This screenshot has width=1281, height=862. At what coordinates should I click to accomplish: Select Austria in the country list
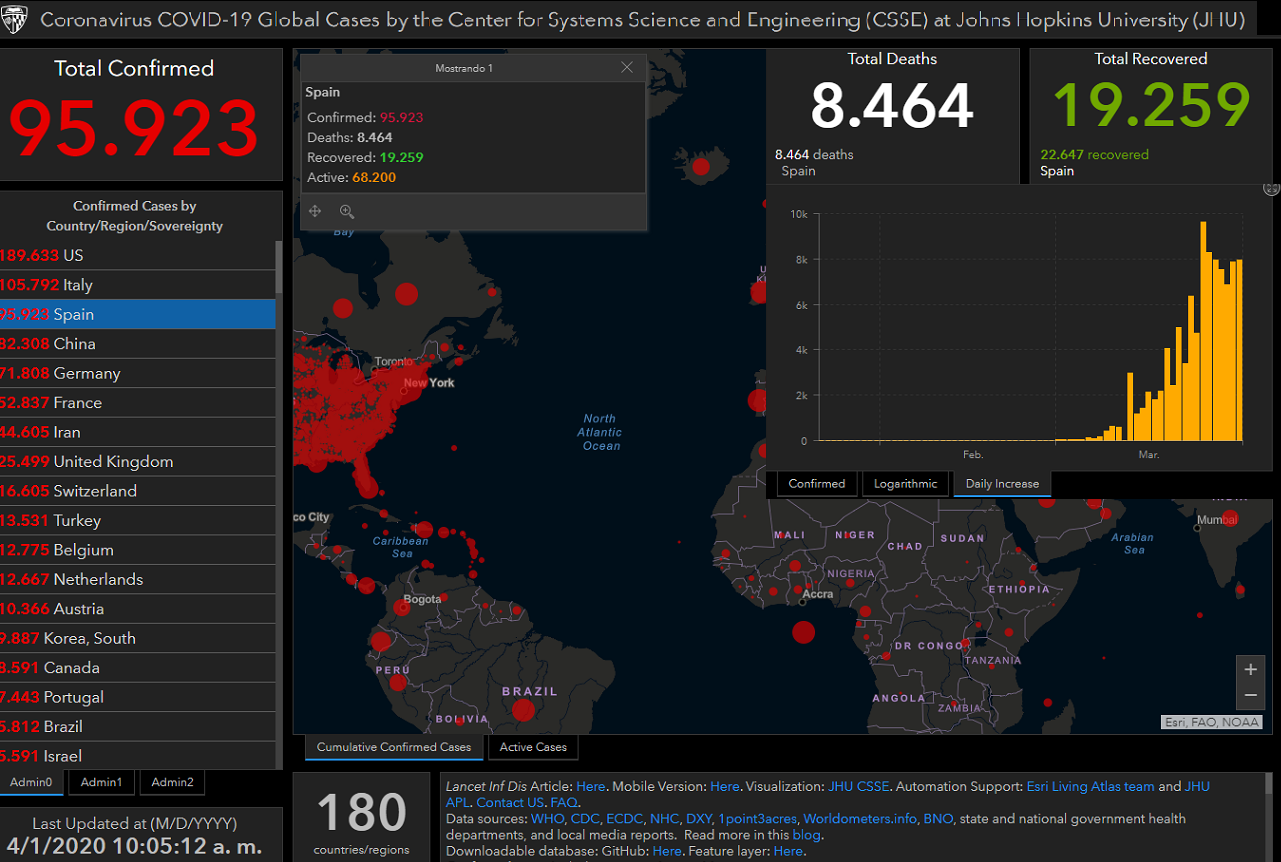138,609
